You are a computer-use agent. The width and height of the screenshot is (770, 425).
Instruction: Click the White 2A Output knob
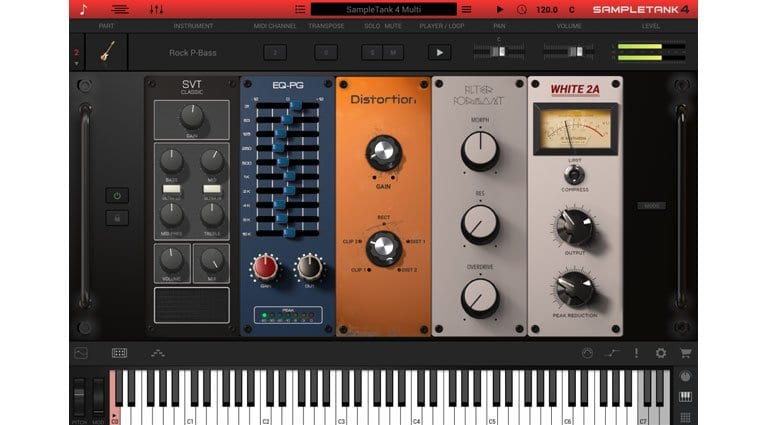pos(575,227)
